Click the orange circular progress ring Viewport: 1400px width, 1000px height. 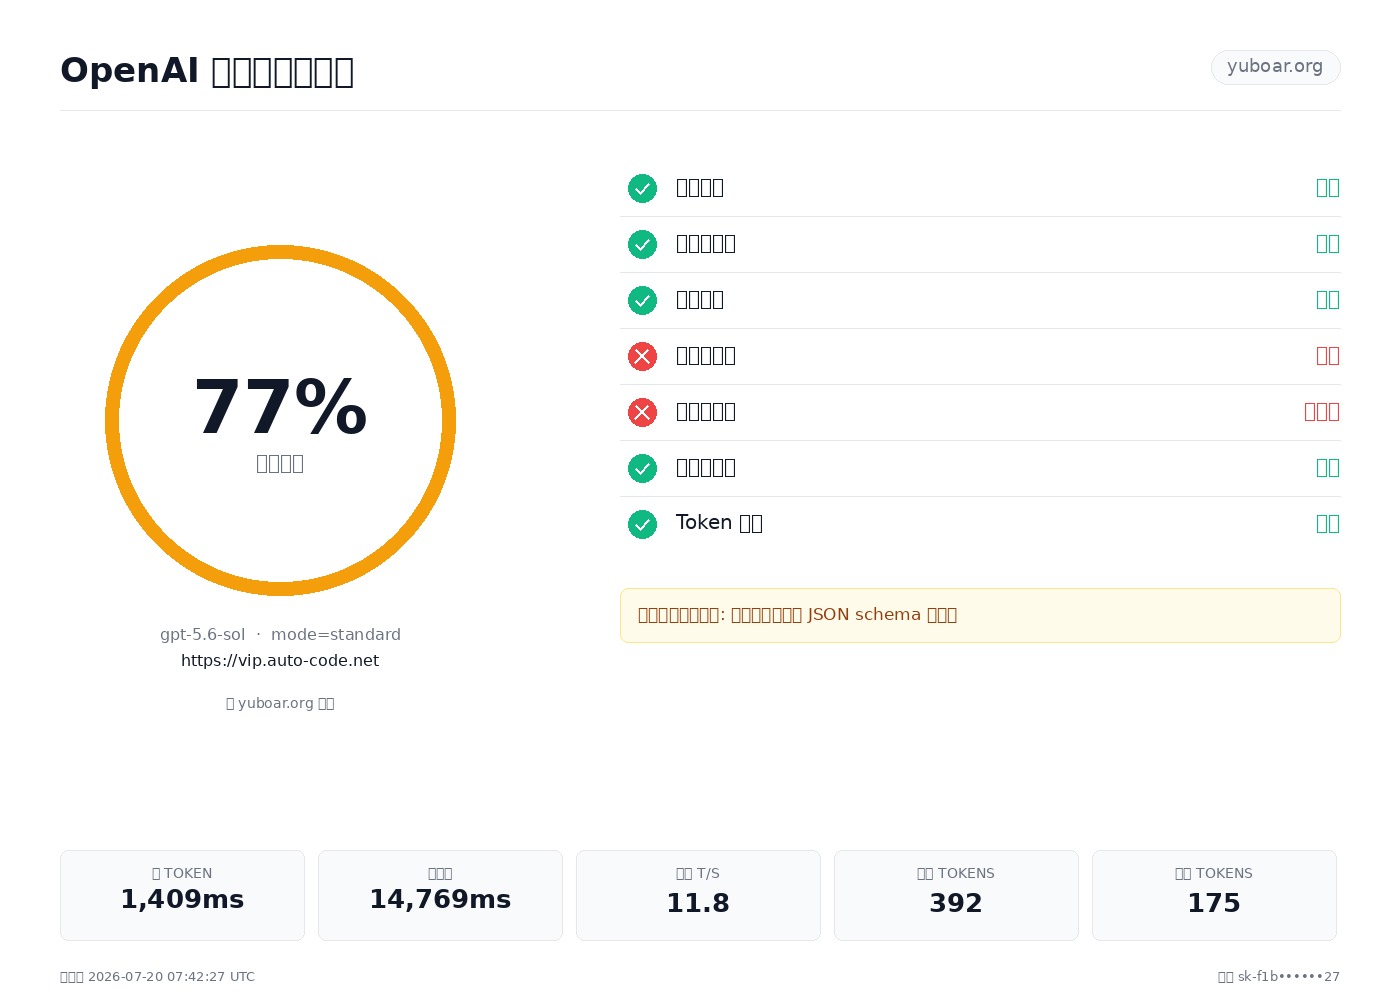[280, 420]
